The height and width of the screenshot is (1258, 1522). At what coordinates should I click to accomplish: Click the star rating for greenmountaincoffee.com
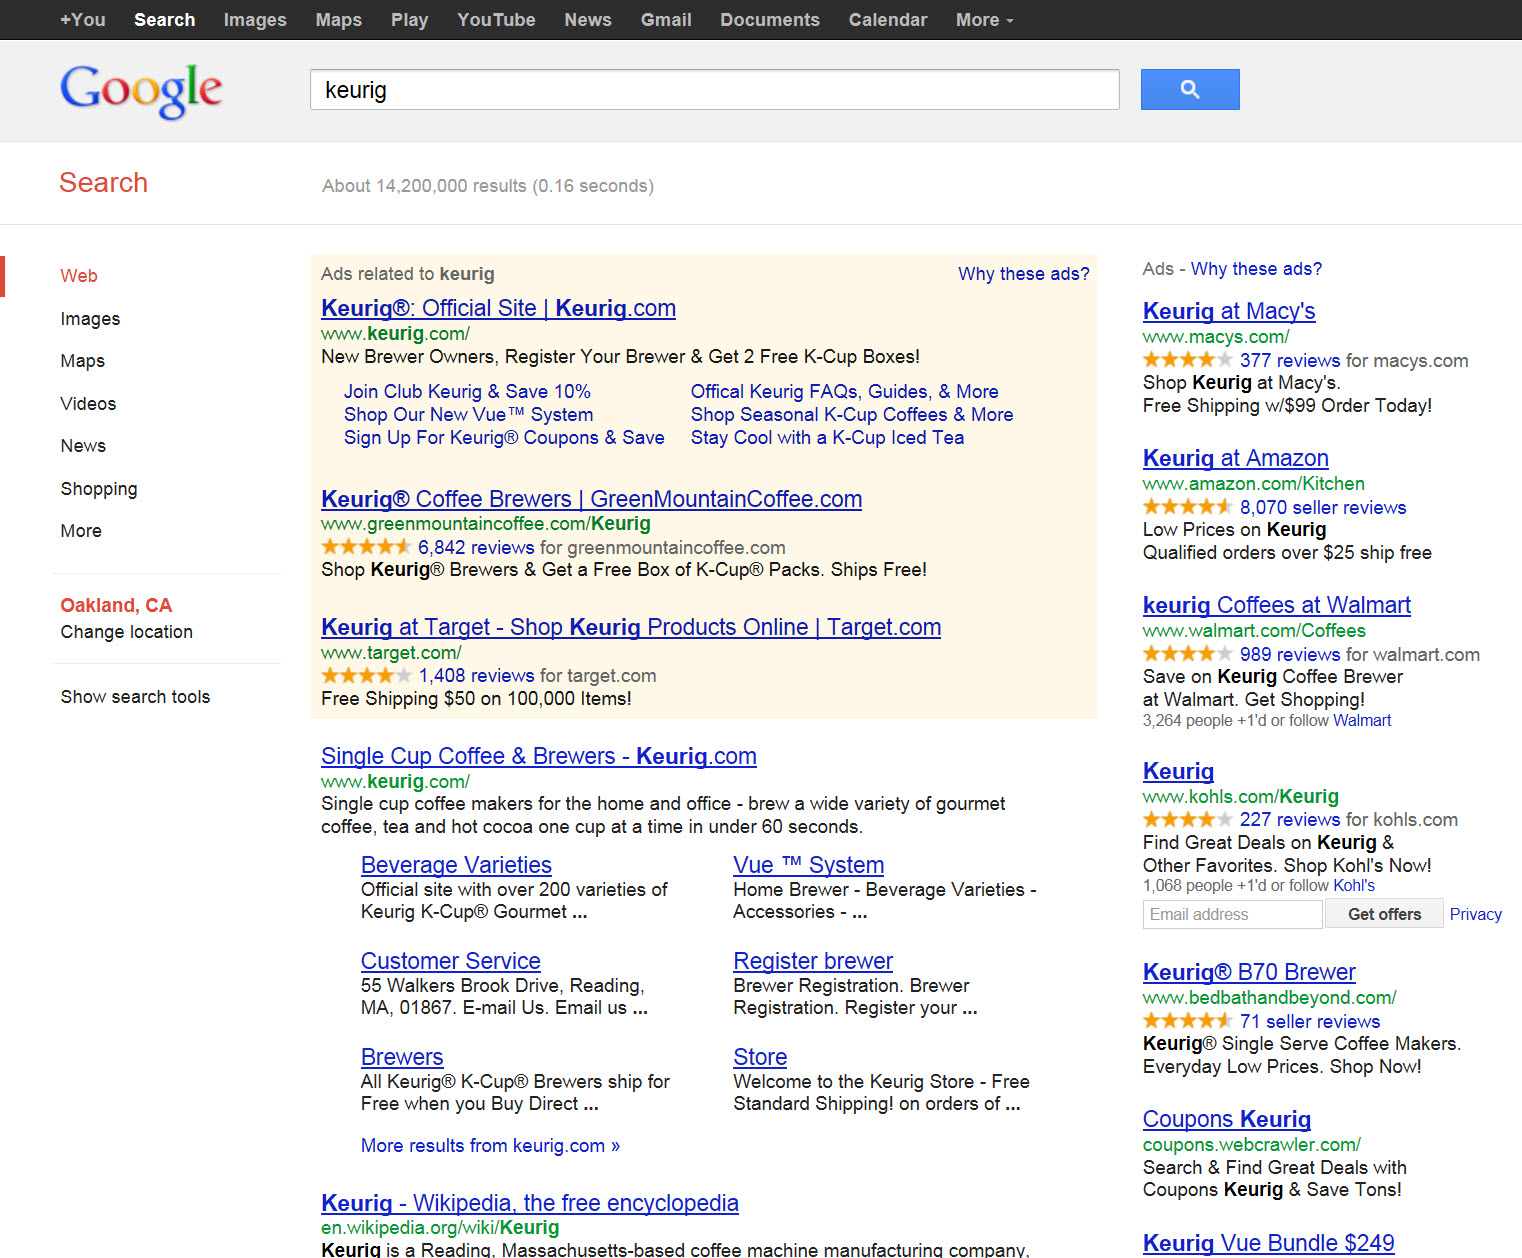click(x=366, y=547)
